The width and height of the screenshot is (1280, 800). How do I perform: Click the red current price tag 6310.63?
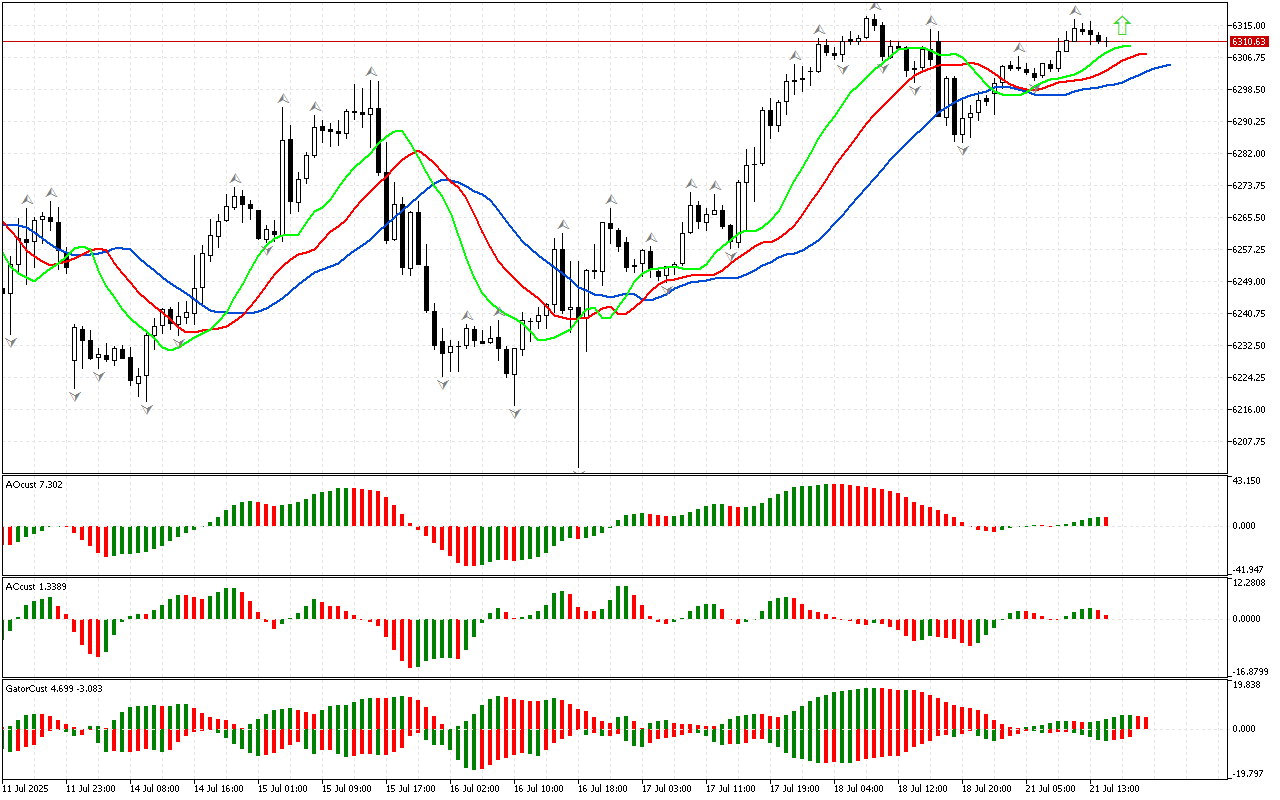(1249, 42)
